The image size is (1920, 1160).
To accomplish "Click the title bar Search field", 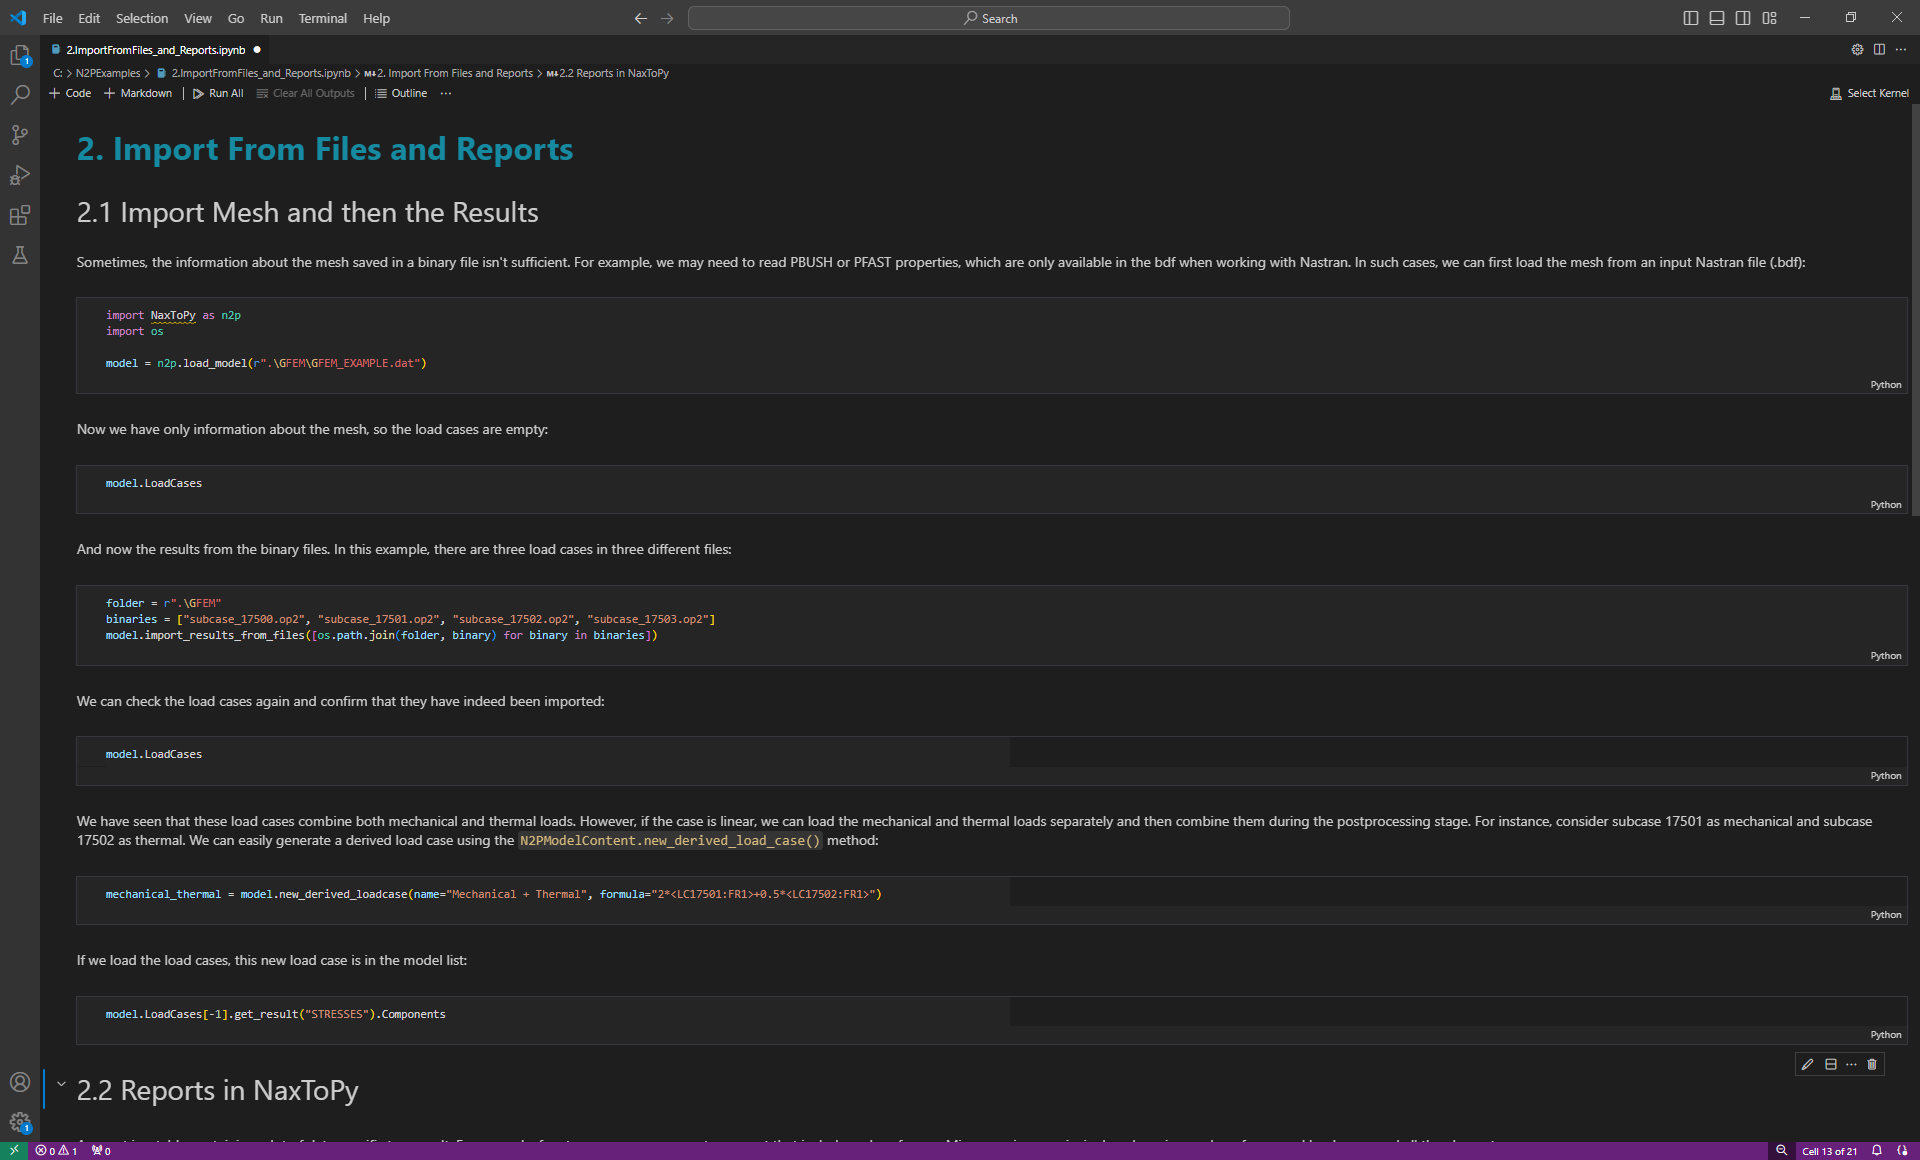I will point(988,18).
